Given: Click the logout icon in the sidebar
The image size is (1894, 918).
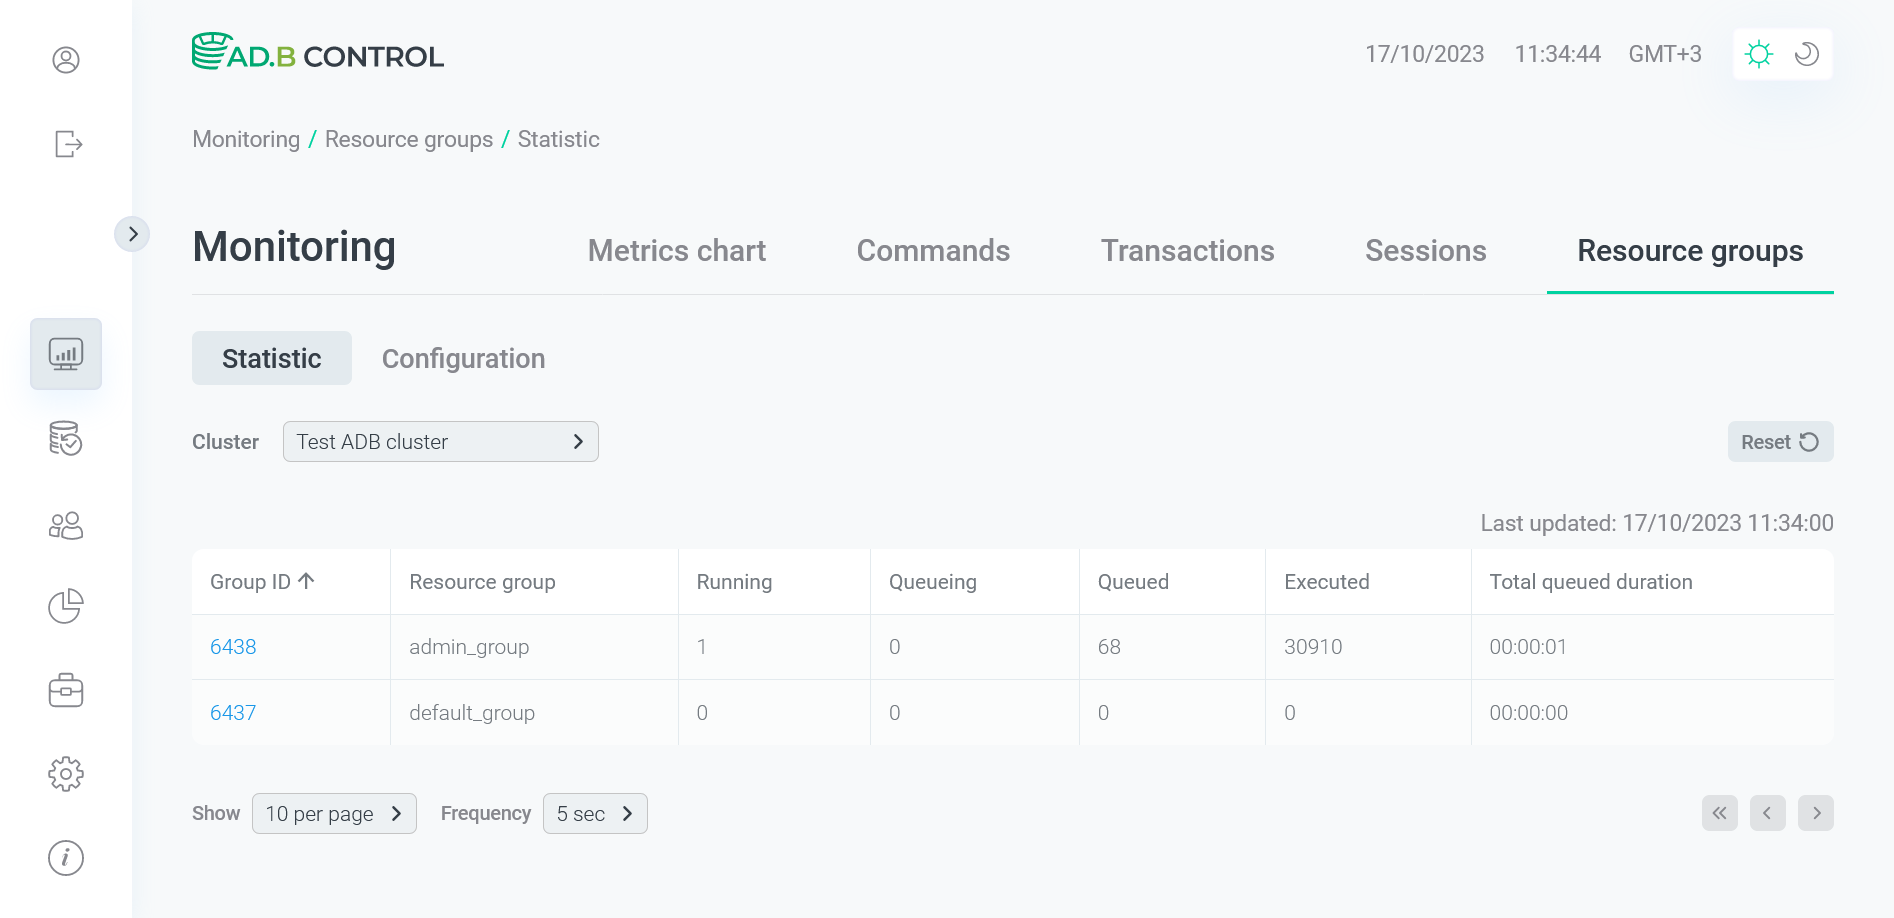Looking at the screenshot, I should [65, 144].
